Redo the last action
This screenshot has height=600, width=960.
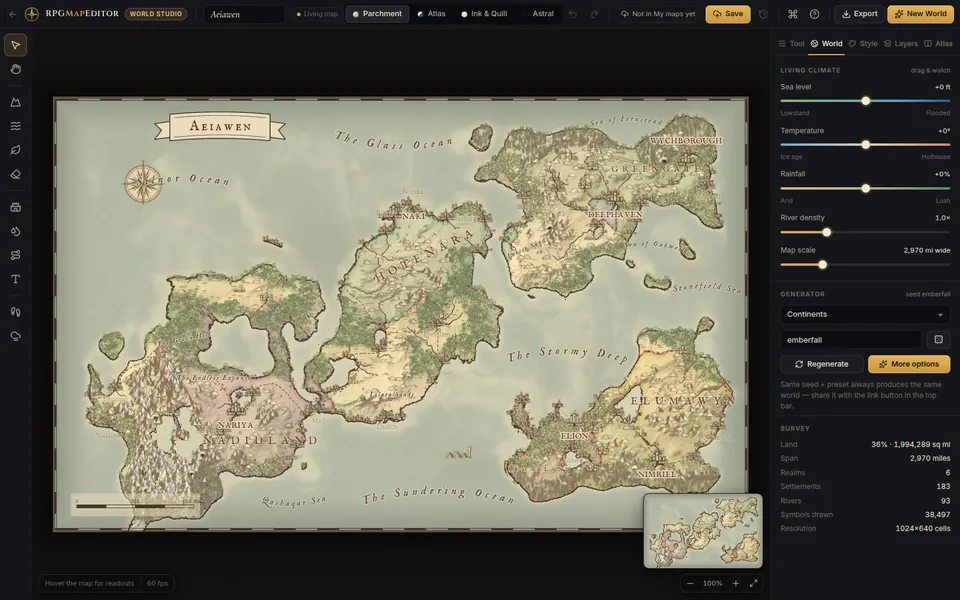[x=594, y=14]
